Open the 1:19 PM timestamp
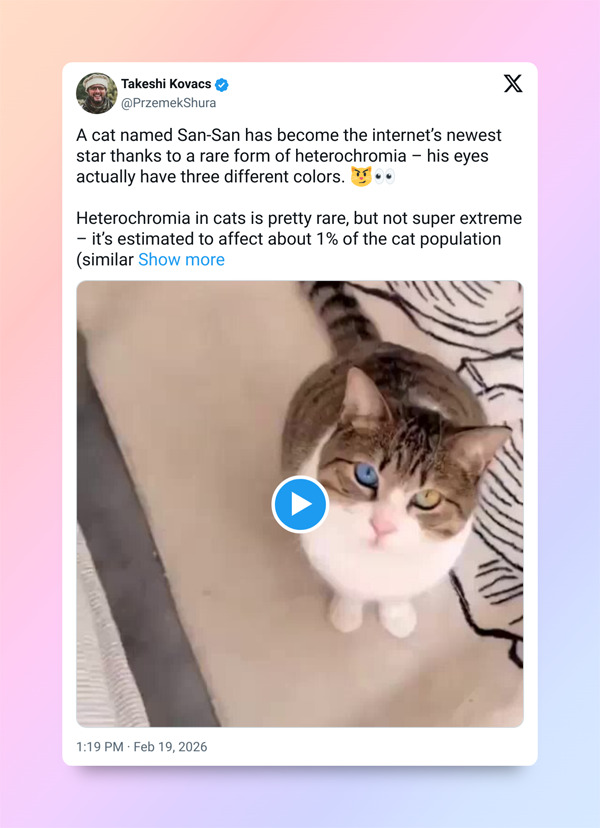 point(99,747)
